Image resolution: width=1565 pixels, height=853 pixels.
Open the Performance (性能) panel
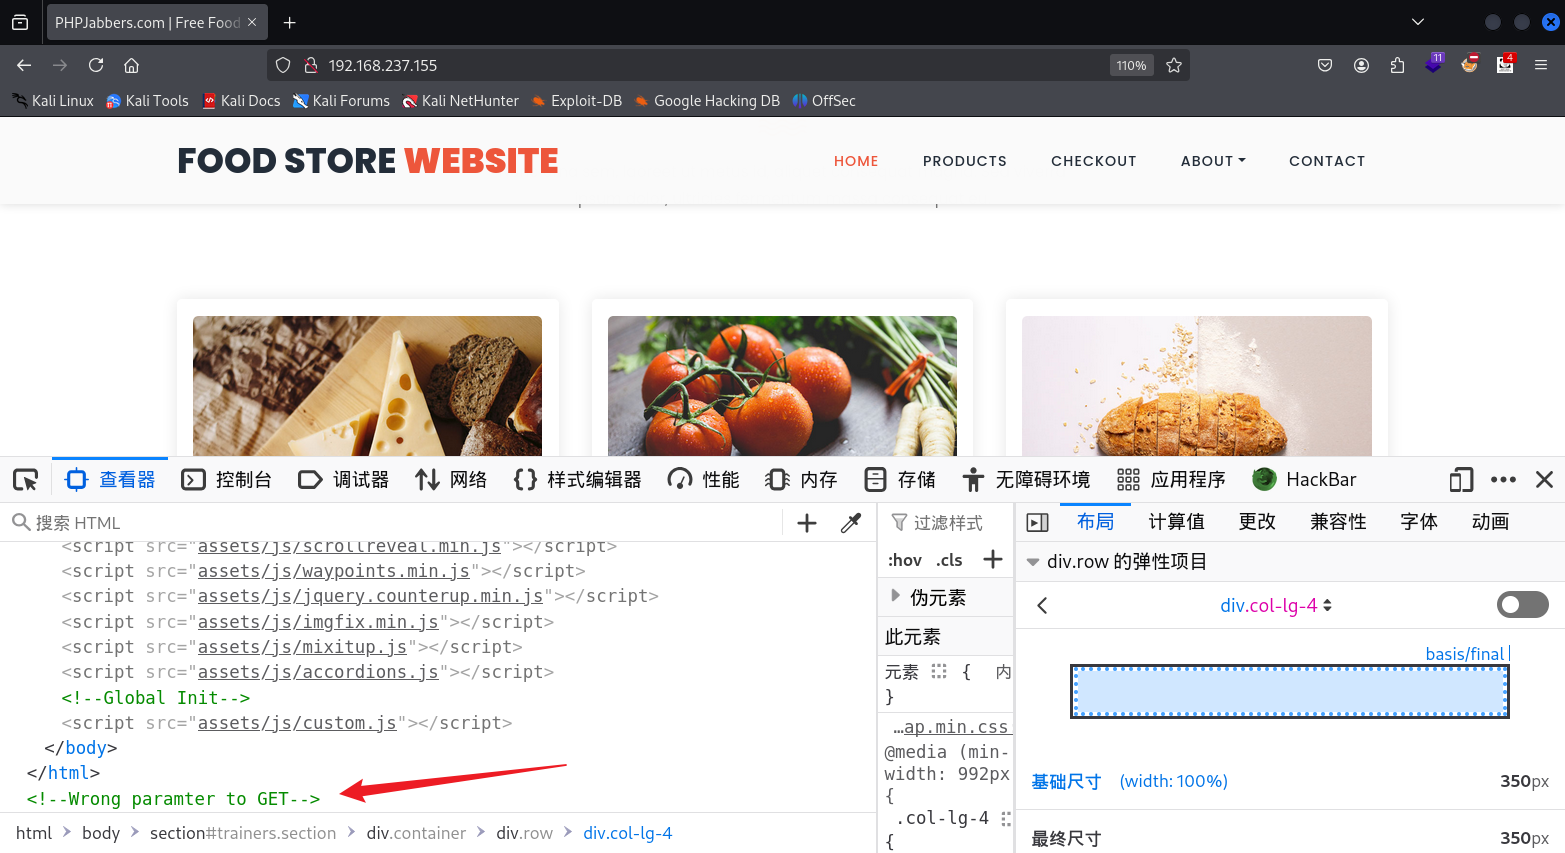pos(704,480)
